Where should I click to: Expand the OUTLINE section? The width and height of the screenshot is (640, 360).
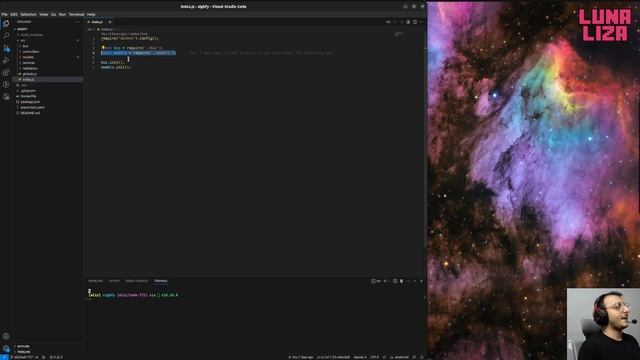[x=23, y=347]
